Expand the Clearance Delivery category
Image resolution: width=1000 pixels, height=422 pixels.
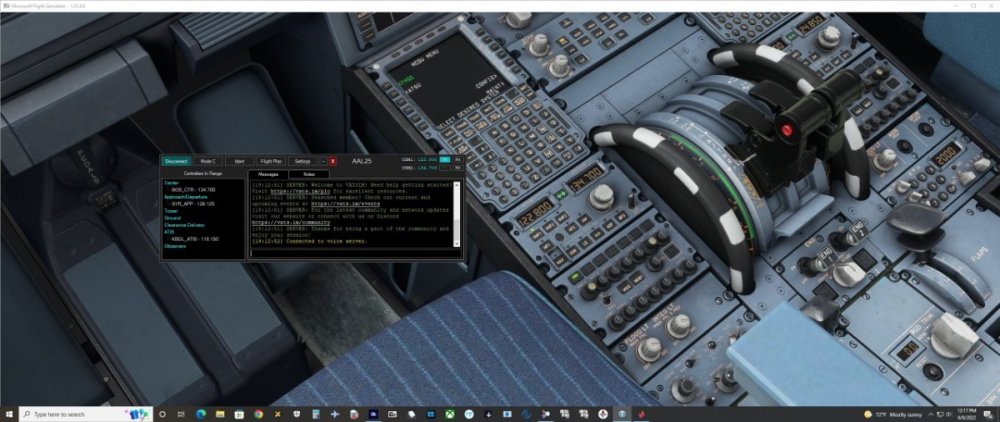pos(184,225)
